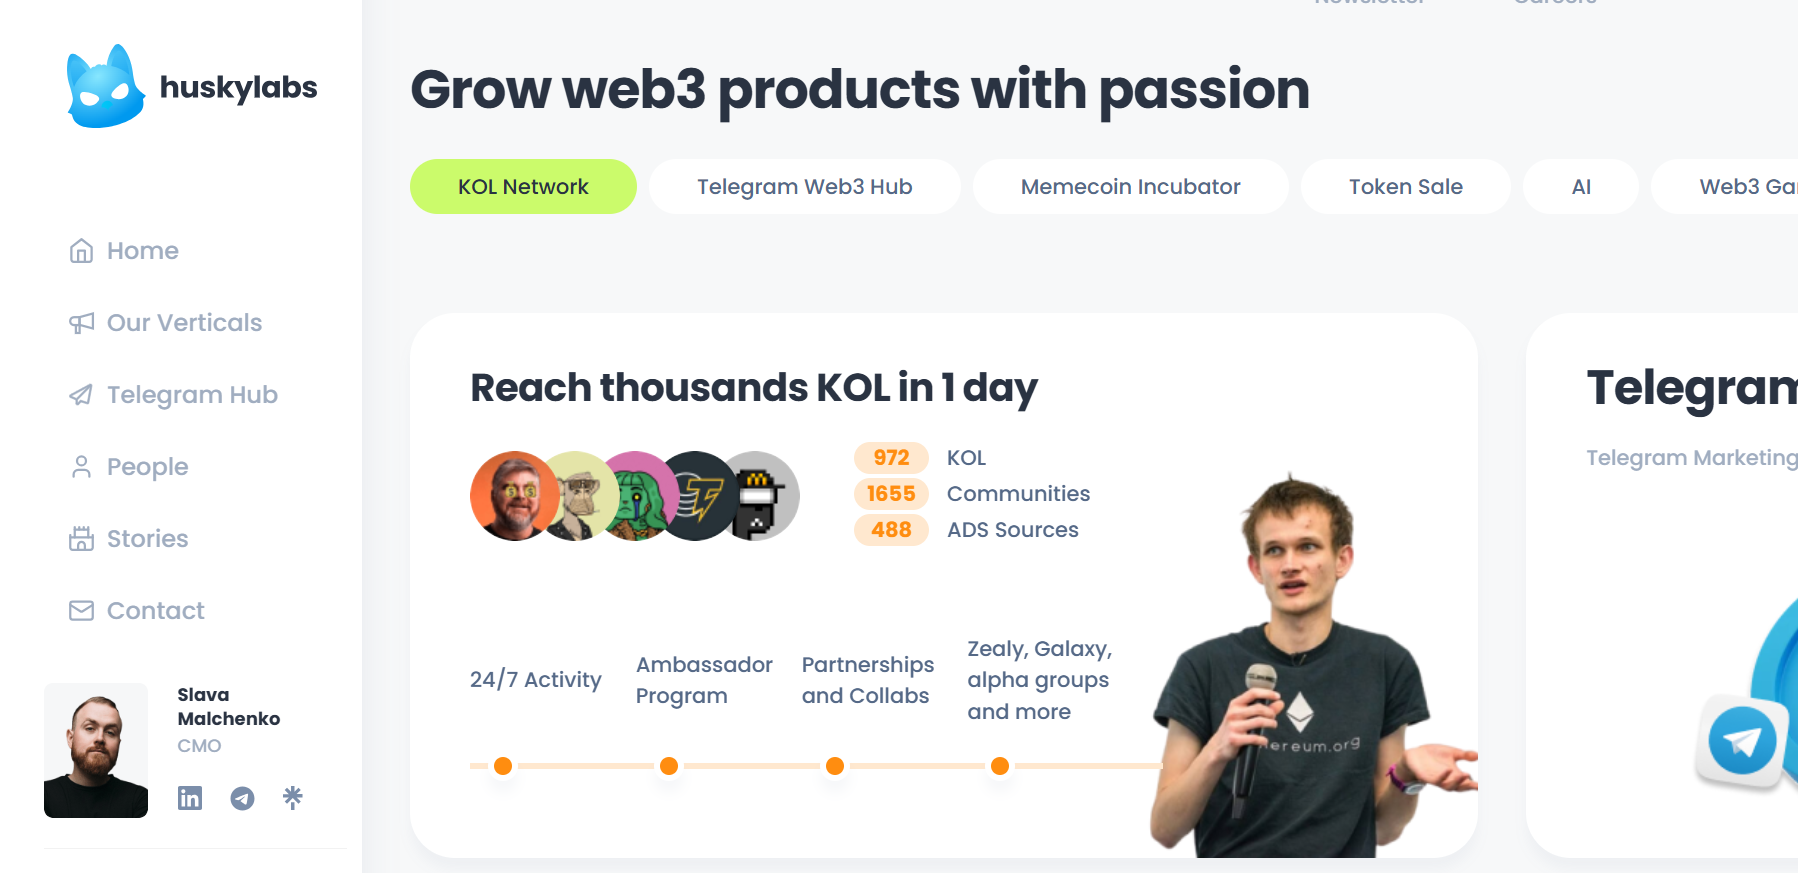Click the envelope Contact icon
Viewport: 1798px width, 873px height.
(81, 611)
